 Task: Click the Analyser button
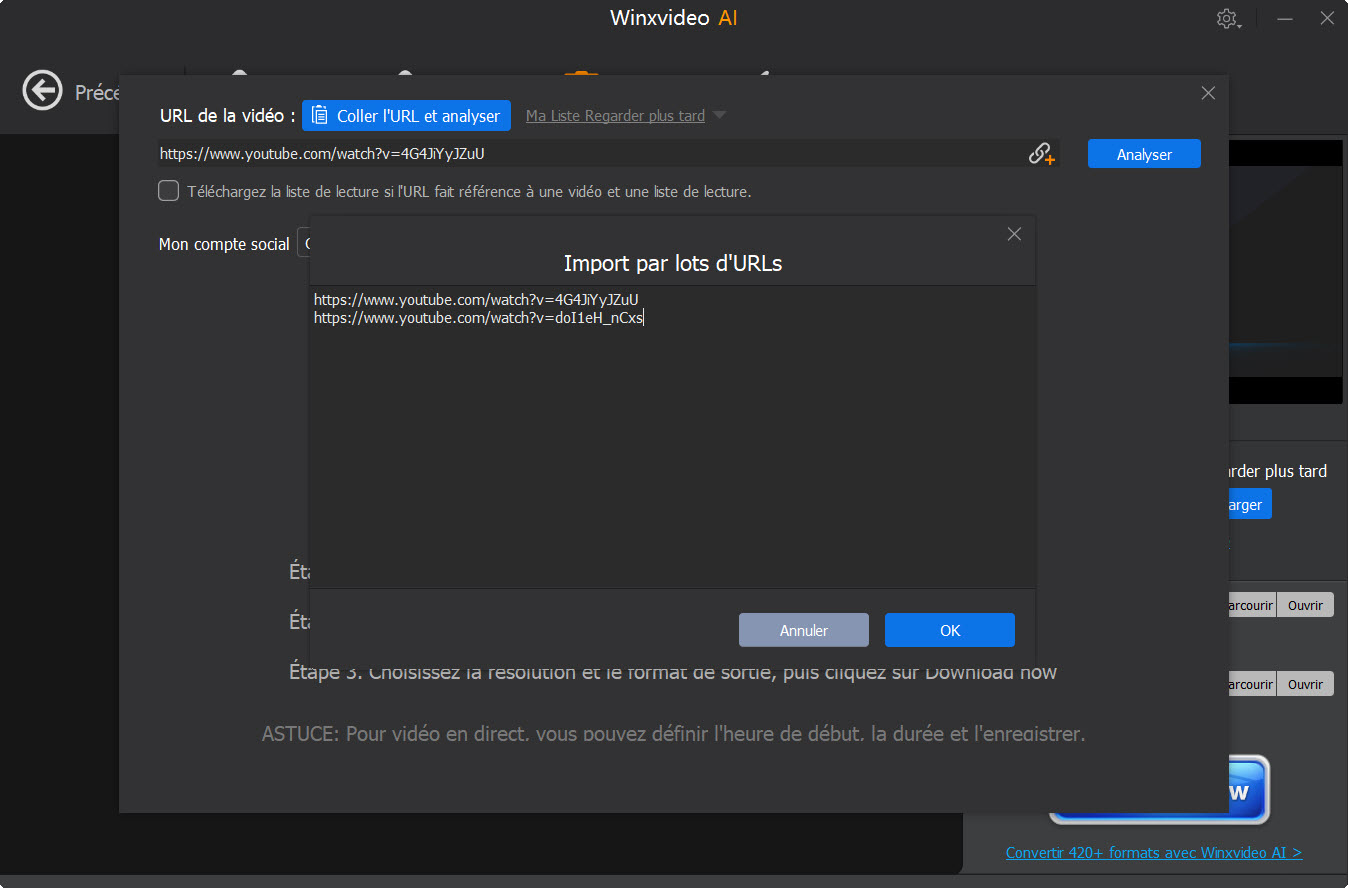[1143, 153]
